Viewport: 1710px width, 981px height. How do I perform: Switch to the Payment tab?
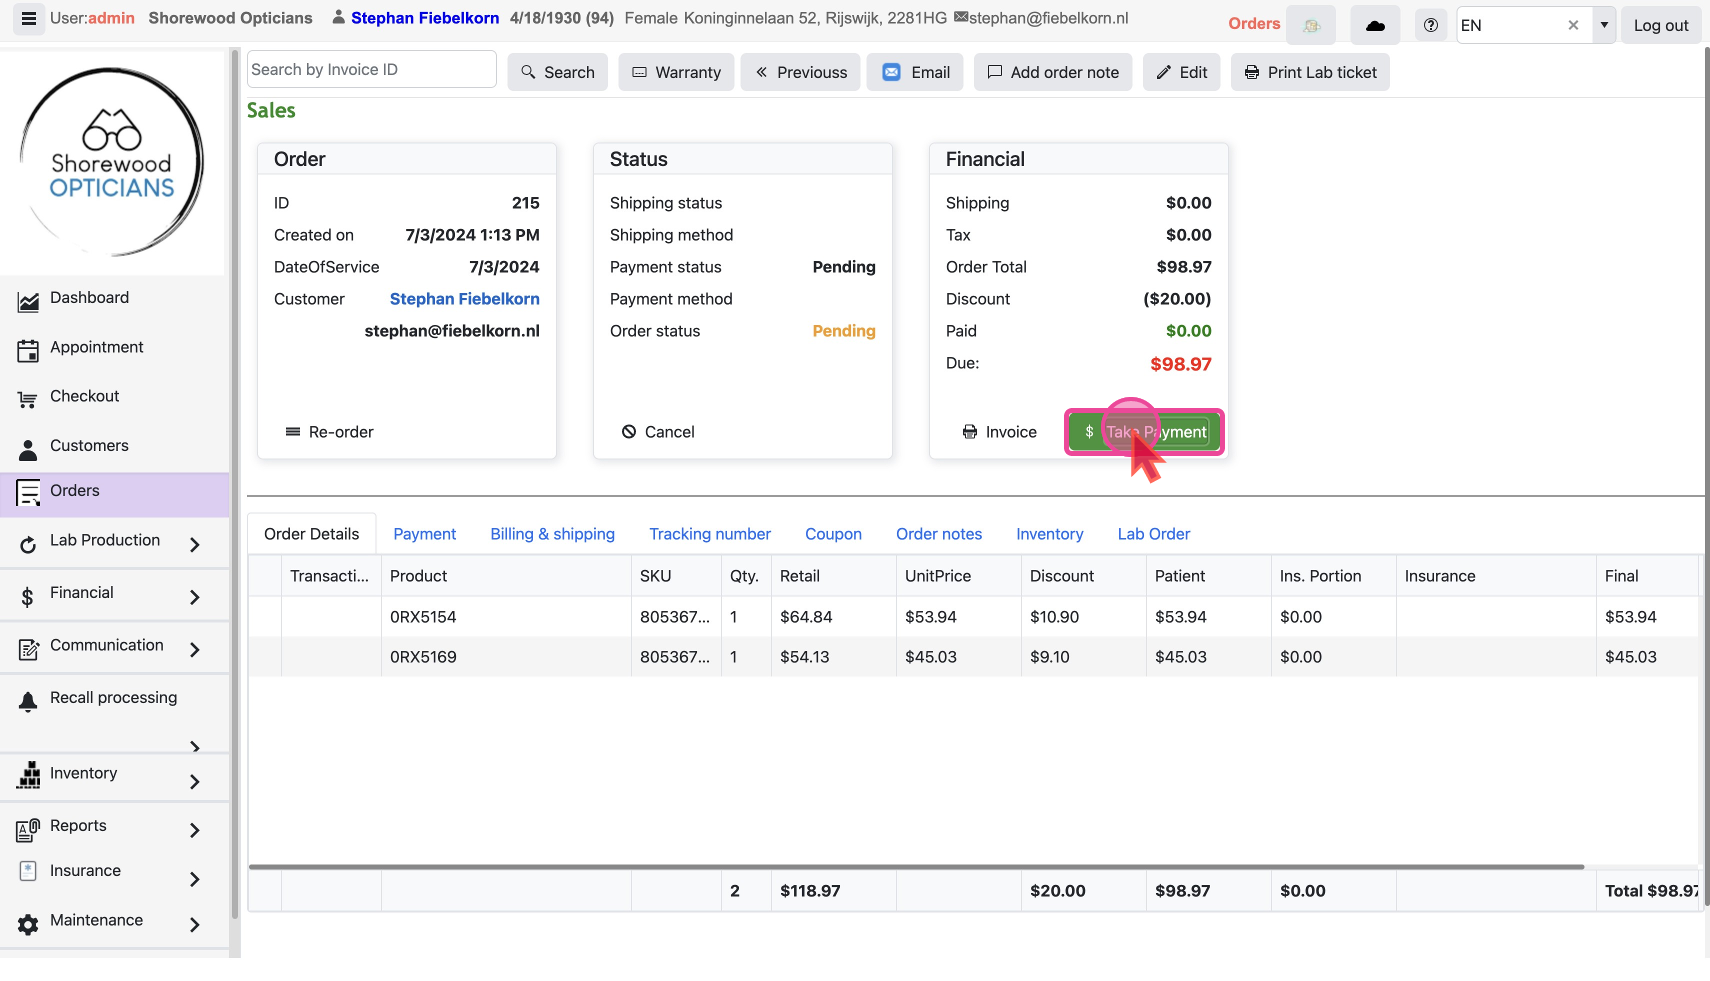[424, 534]
